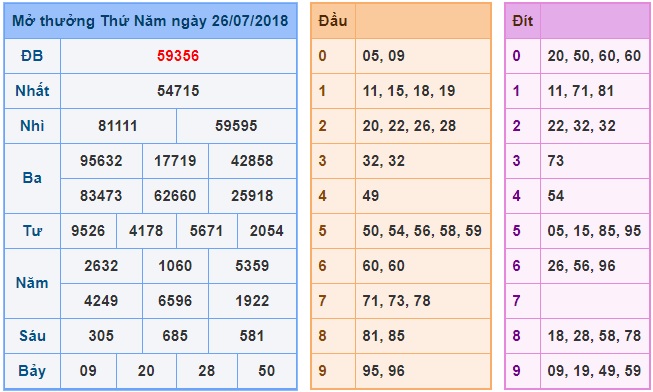Viewport: 653px width, 392px height.
Task: Select Năm prize number 4249
Action: coord(101,301)
